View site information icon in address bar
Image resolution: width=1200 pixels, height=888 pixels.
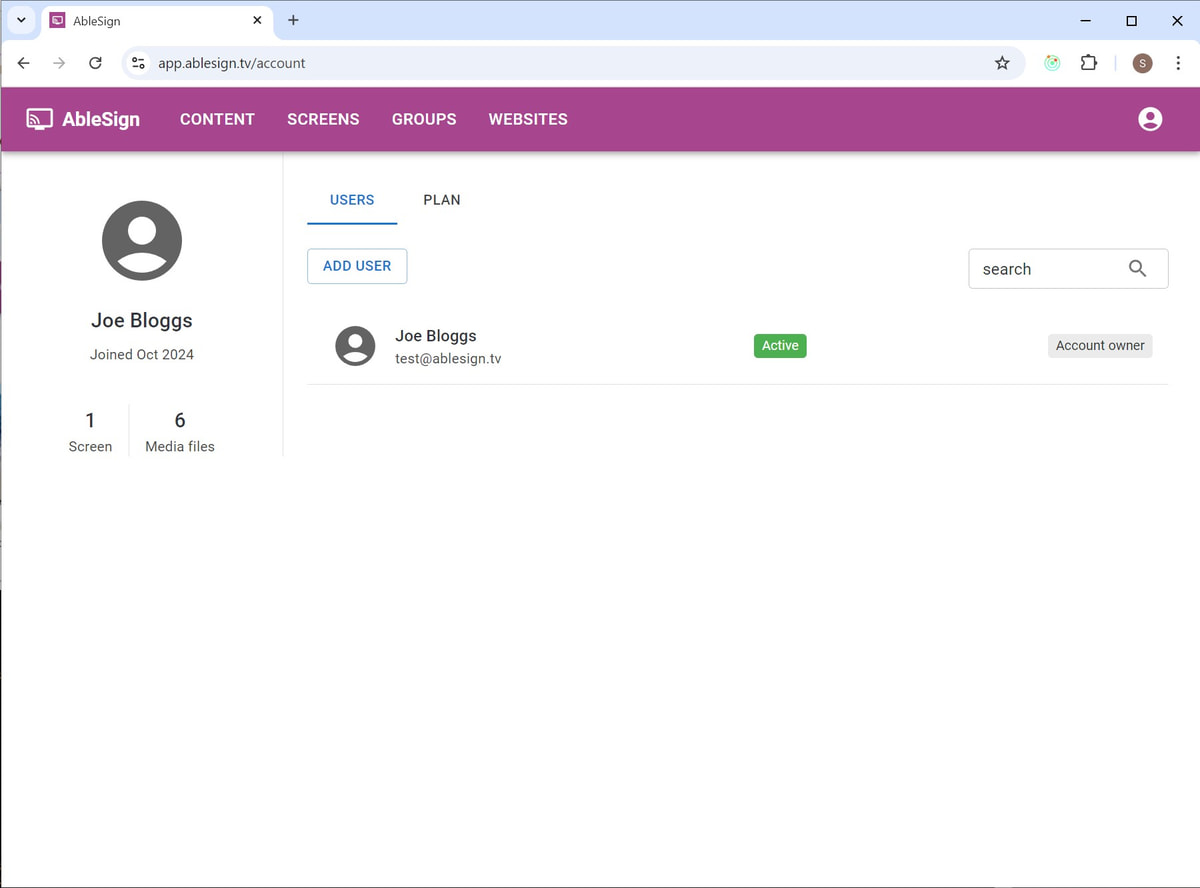pyautogui.click(x=139, y=63)
